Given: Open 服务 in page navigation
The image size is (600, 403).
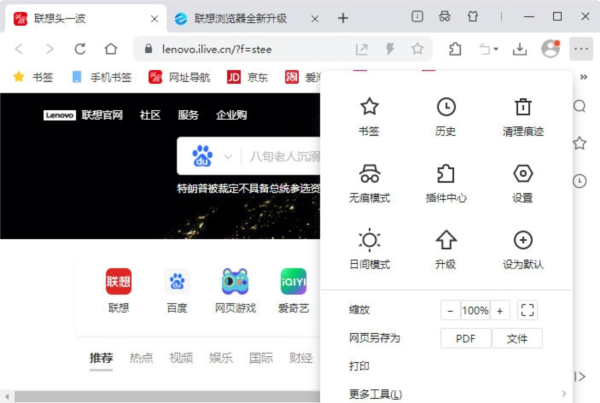Looking at the screenshot, I should pyautogui.click(x=188, y=115).
